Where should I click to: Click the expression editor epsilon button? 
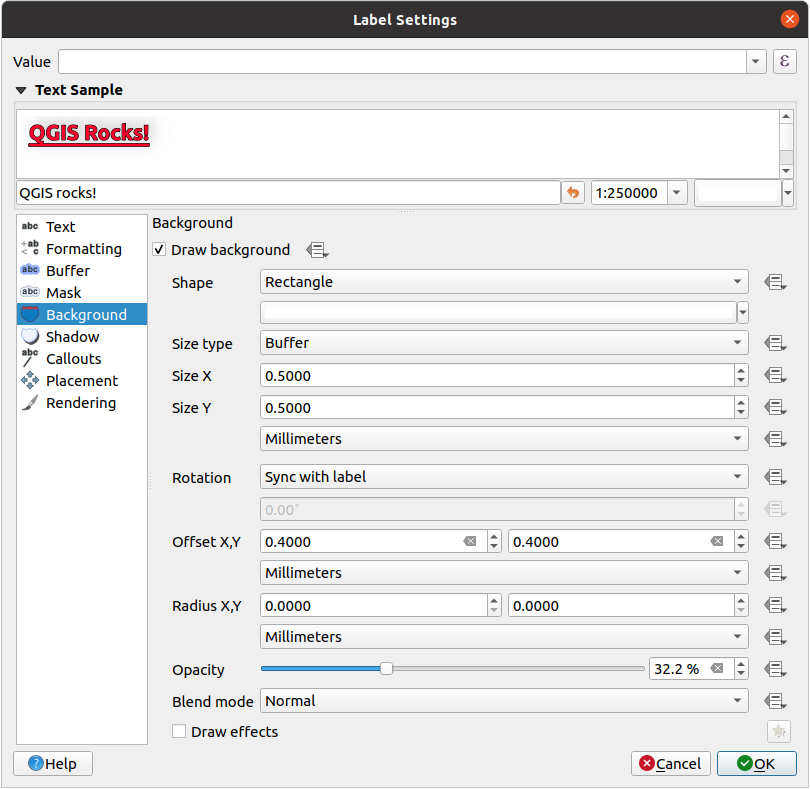click(x=785, y=62)
